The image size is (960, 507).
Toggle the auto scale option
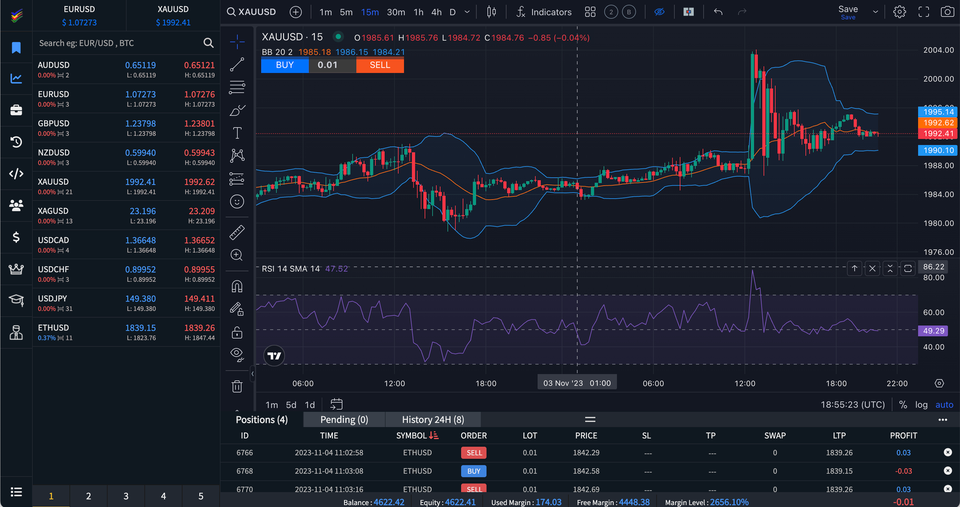(x=944, y=405)
